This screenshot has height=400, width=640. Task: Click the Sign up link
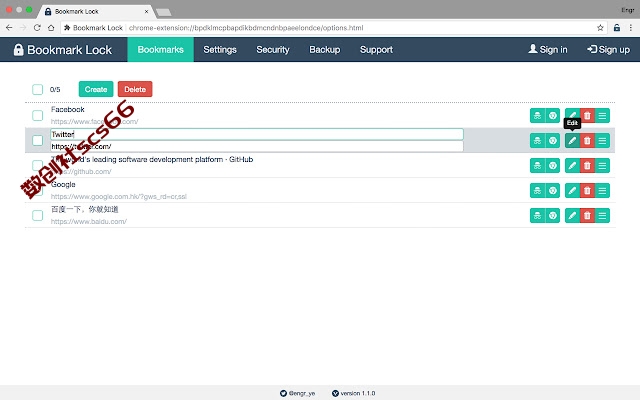[x=609, y=49]
